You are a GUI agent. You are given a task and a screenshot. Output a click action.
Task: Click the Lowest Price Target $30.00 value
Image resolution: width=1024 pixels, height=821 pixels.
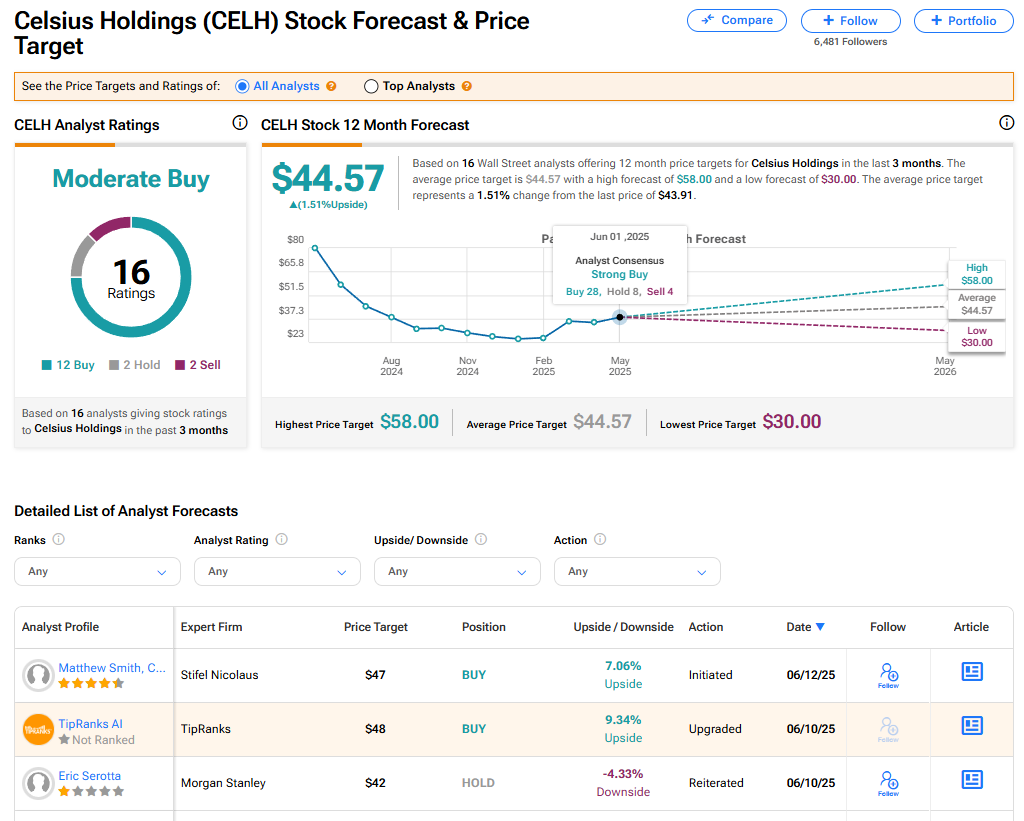[x=792, y=422]
